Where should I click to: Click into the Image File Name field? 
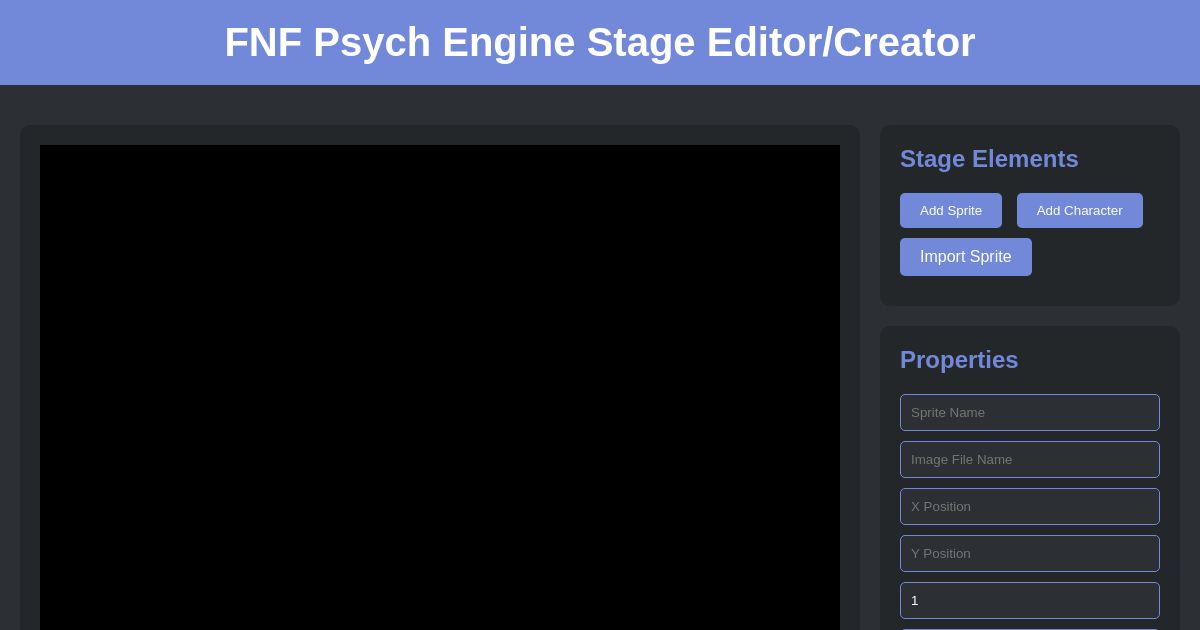click(x=1029, y=459)
